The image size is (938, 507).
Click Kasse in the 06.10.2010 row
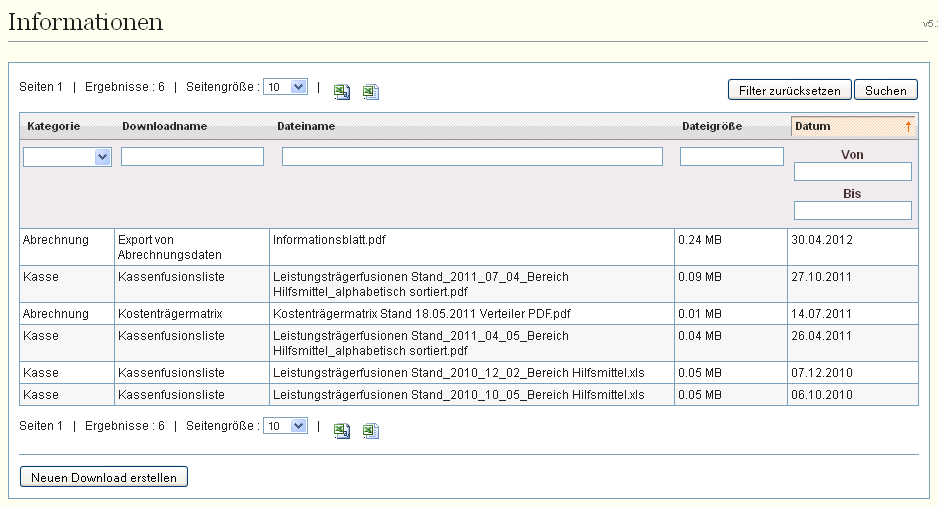click(x=41, y=395)
